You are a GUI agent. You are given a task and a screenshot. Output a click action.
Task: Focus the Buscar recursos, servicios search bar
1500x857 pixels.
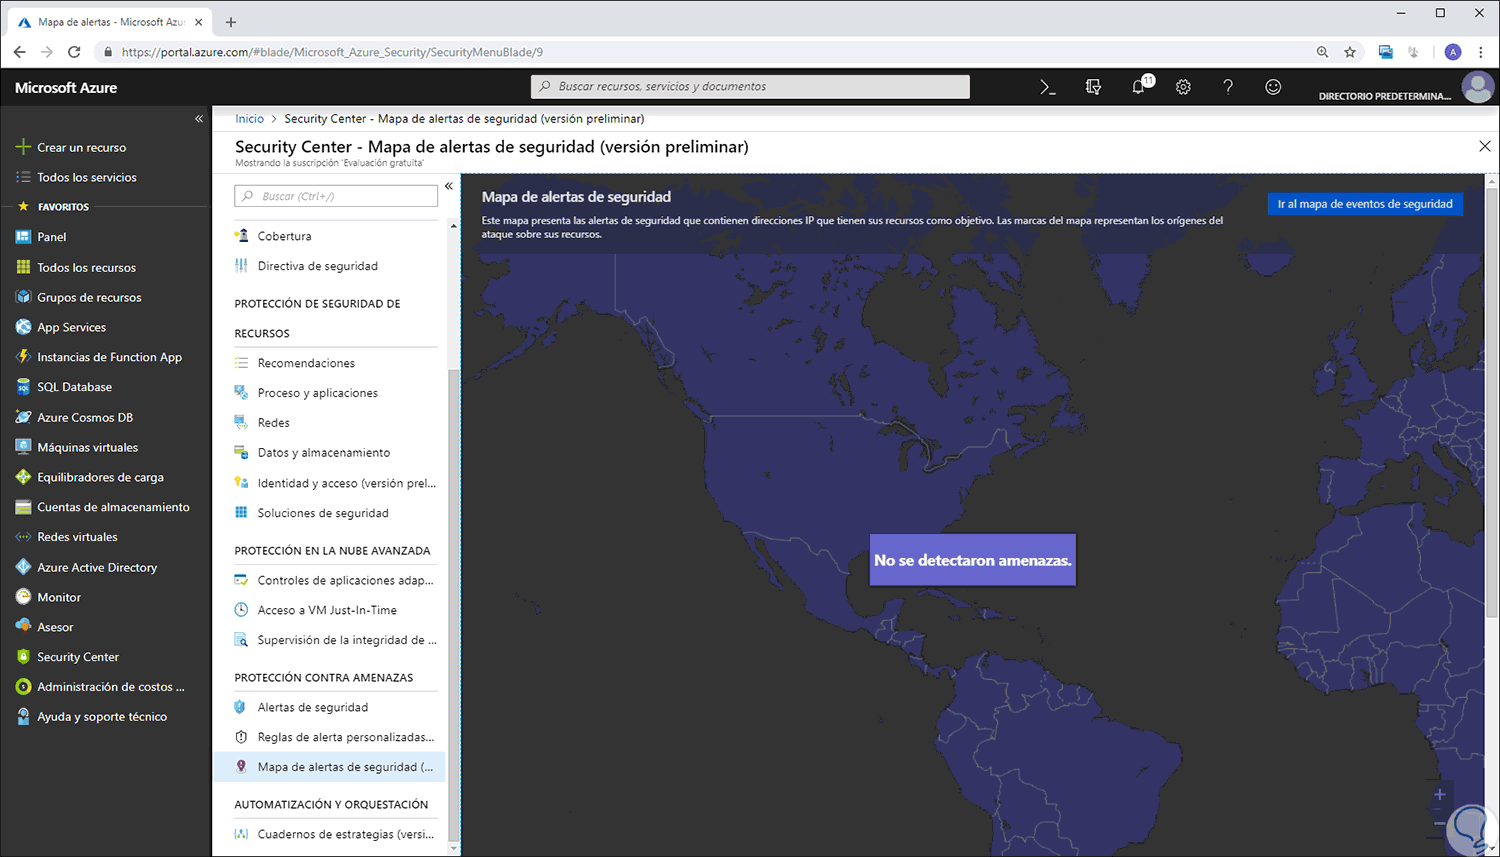(750, 87)
